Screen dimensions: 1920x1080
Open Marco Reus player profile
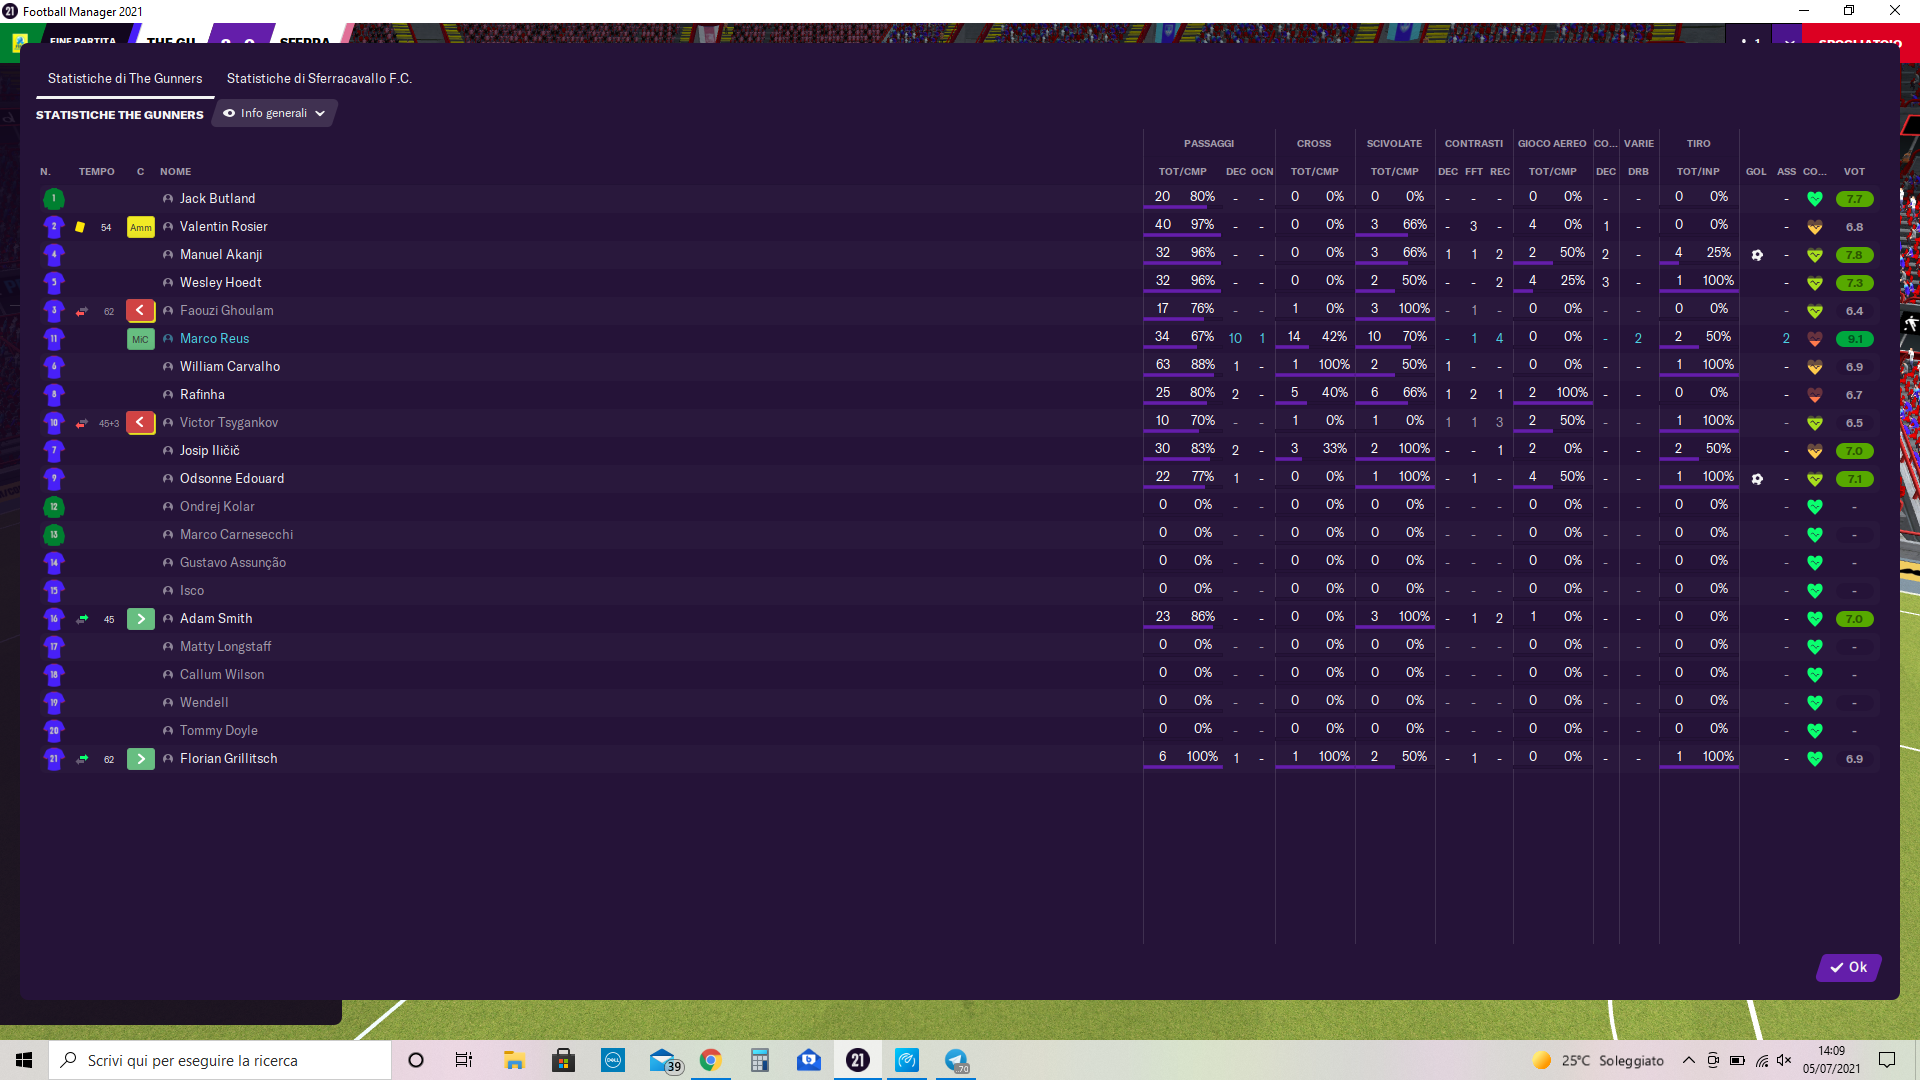[214, 339]
